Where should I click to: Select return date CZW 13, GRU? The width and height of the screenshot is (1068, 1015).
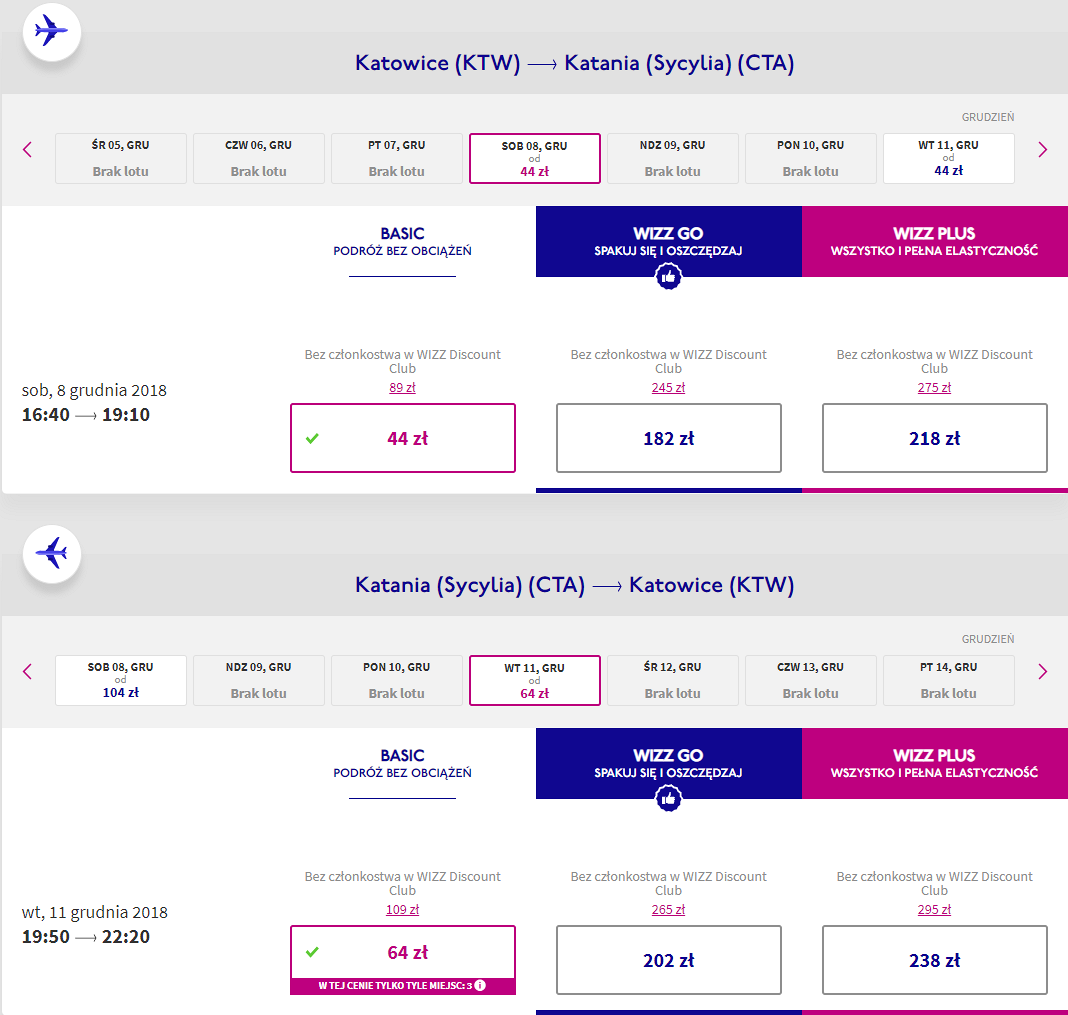tap(811, 680)
